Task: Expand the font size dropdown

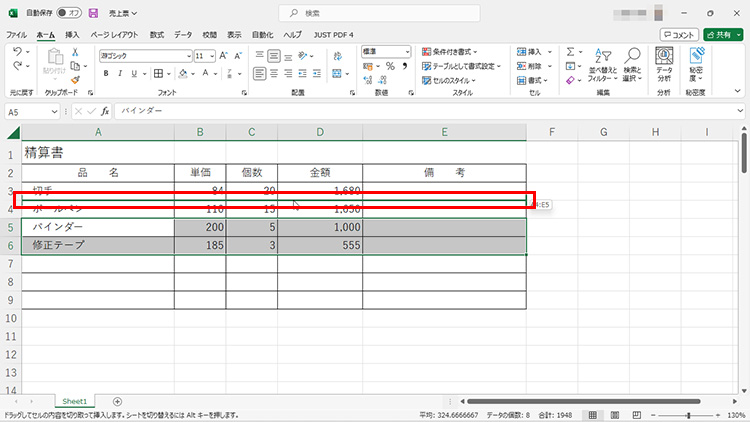Action: click(x=212, y=56)
